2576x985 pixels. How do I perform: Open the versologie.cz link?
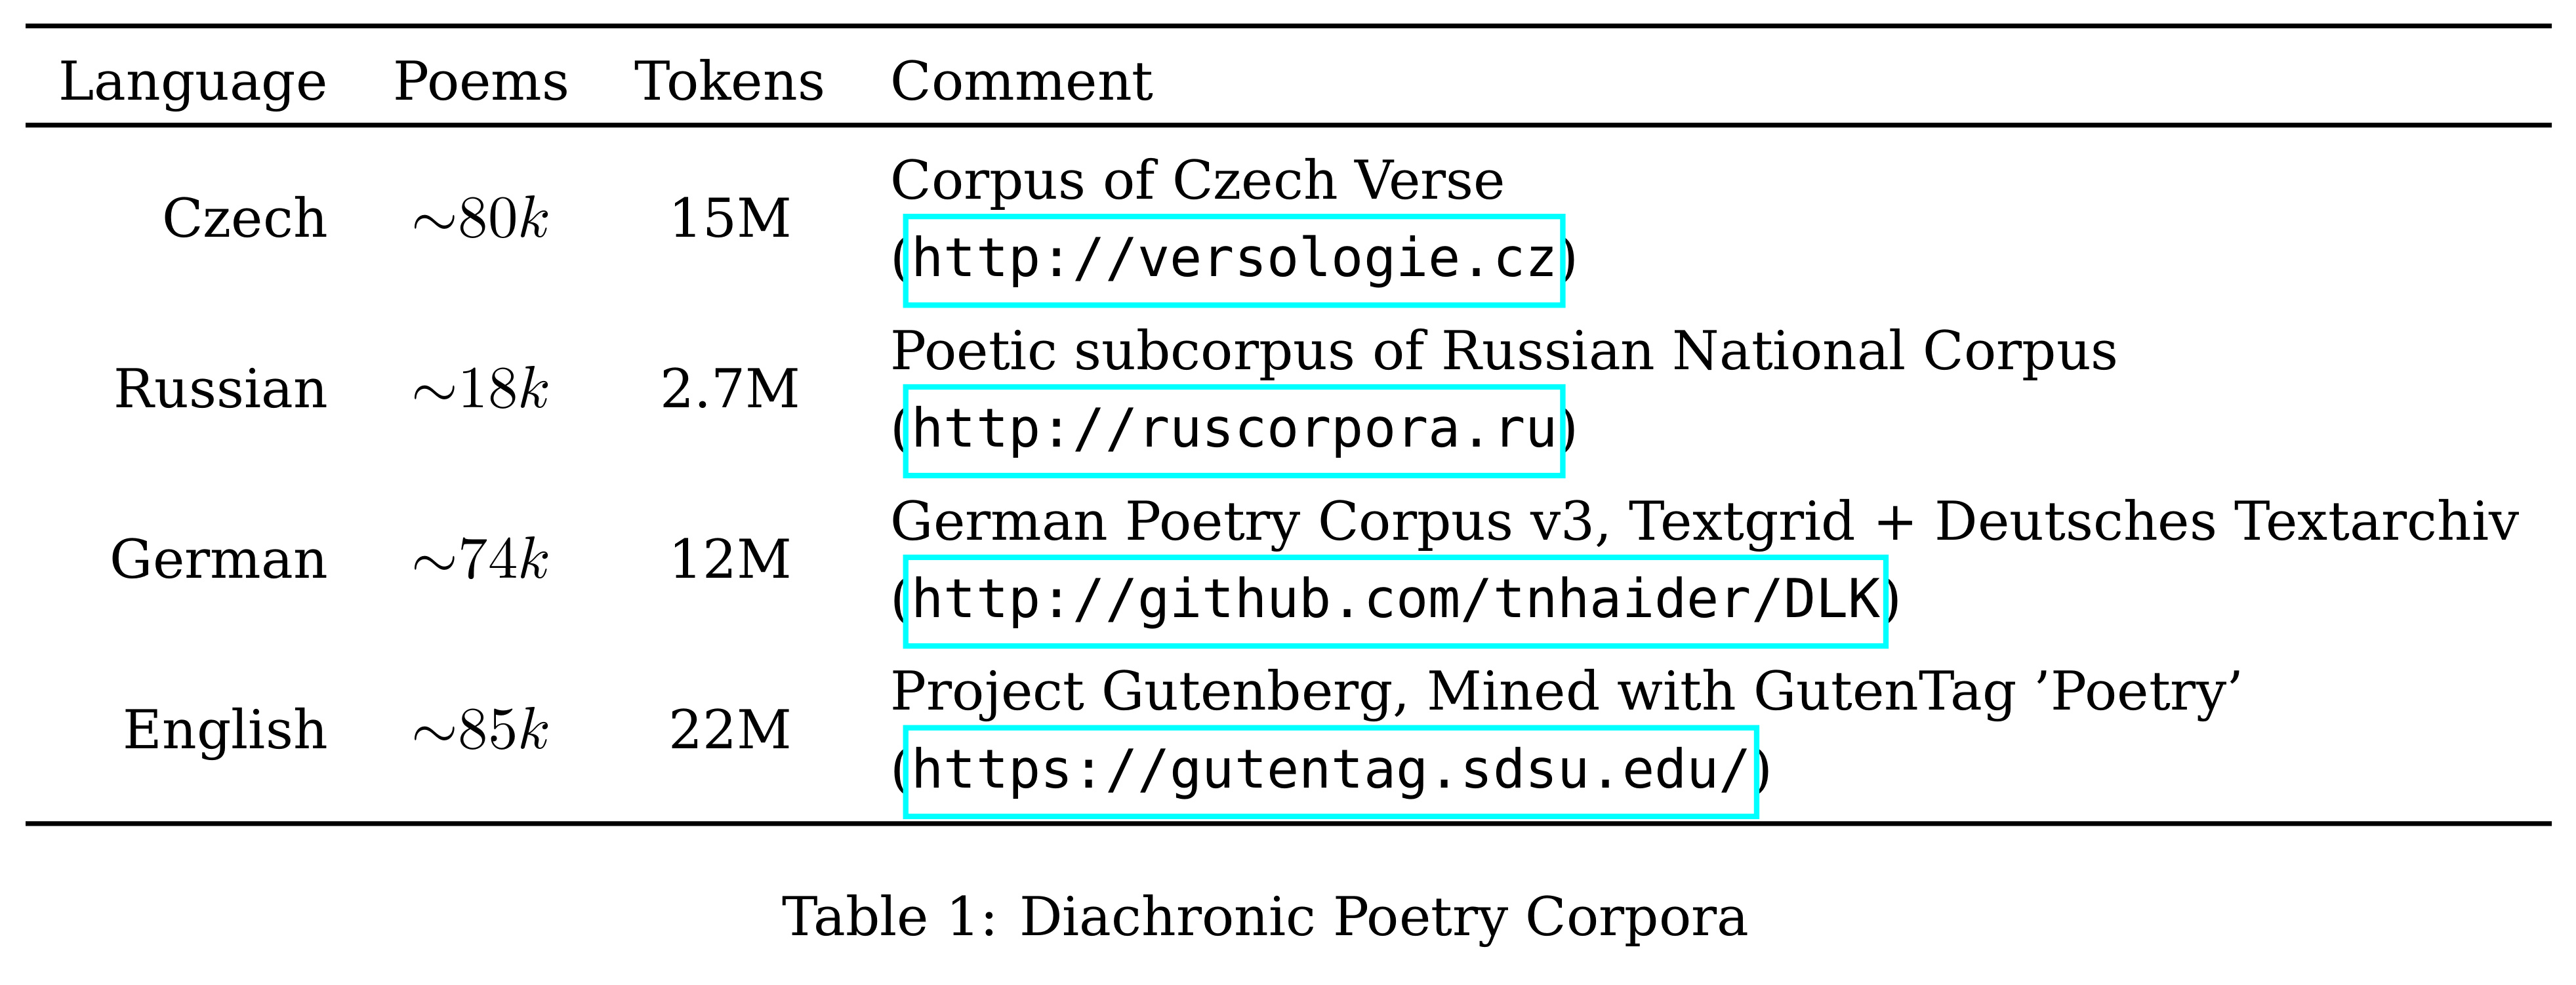click(1234, 260)
